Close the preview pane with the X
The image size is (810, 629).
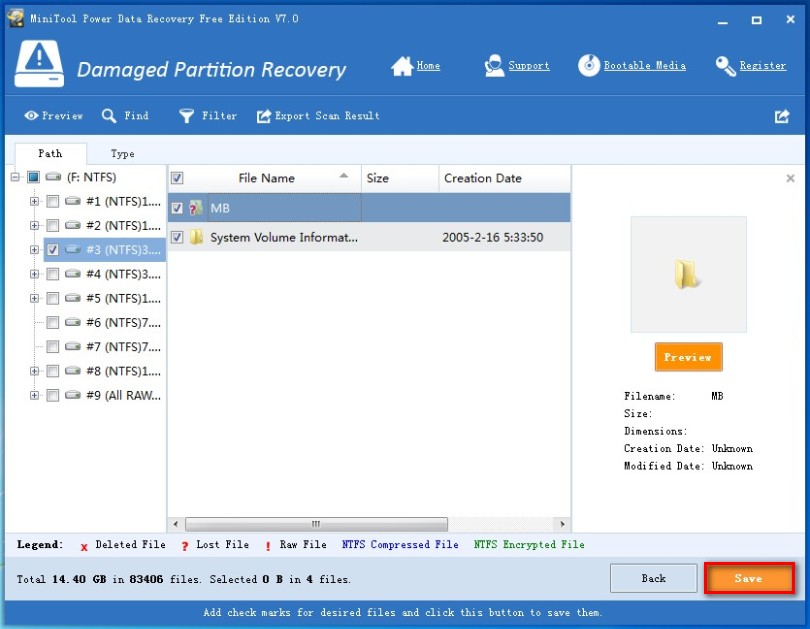click(x=790, y=178)
